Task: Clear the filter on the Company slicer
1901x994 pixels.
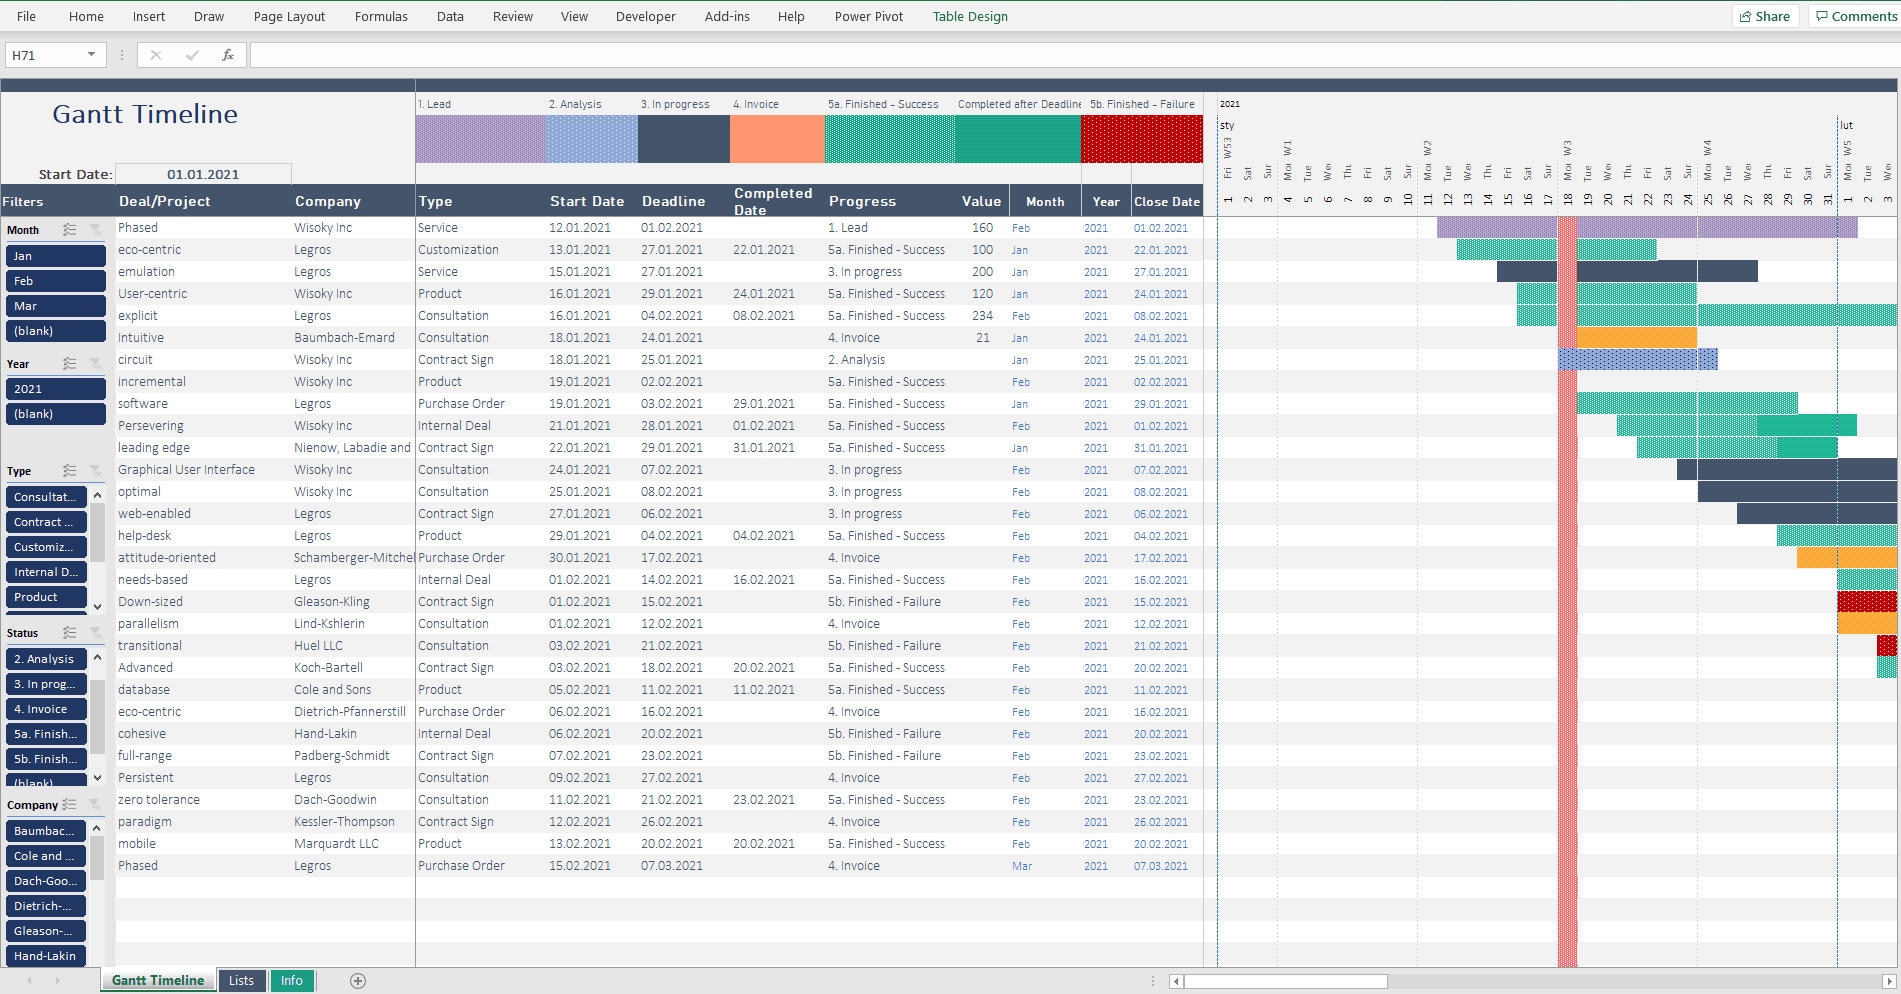Action: click(96, 804)
